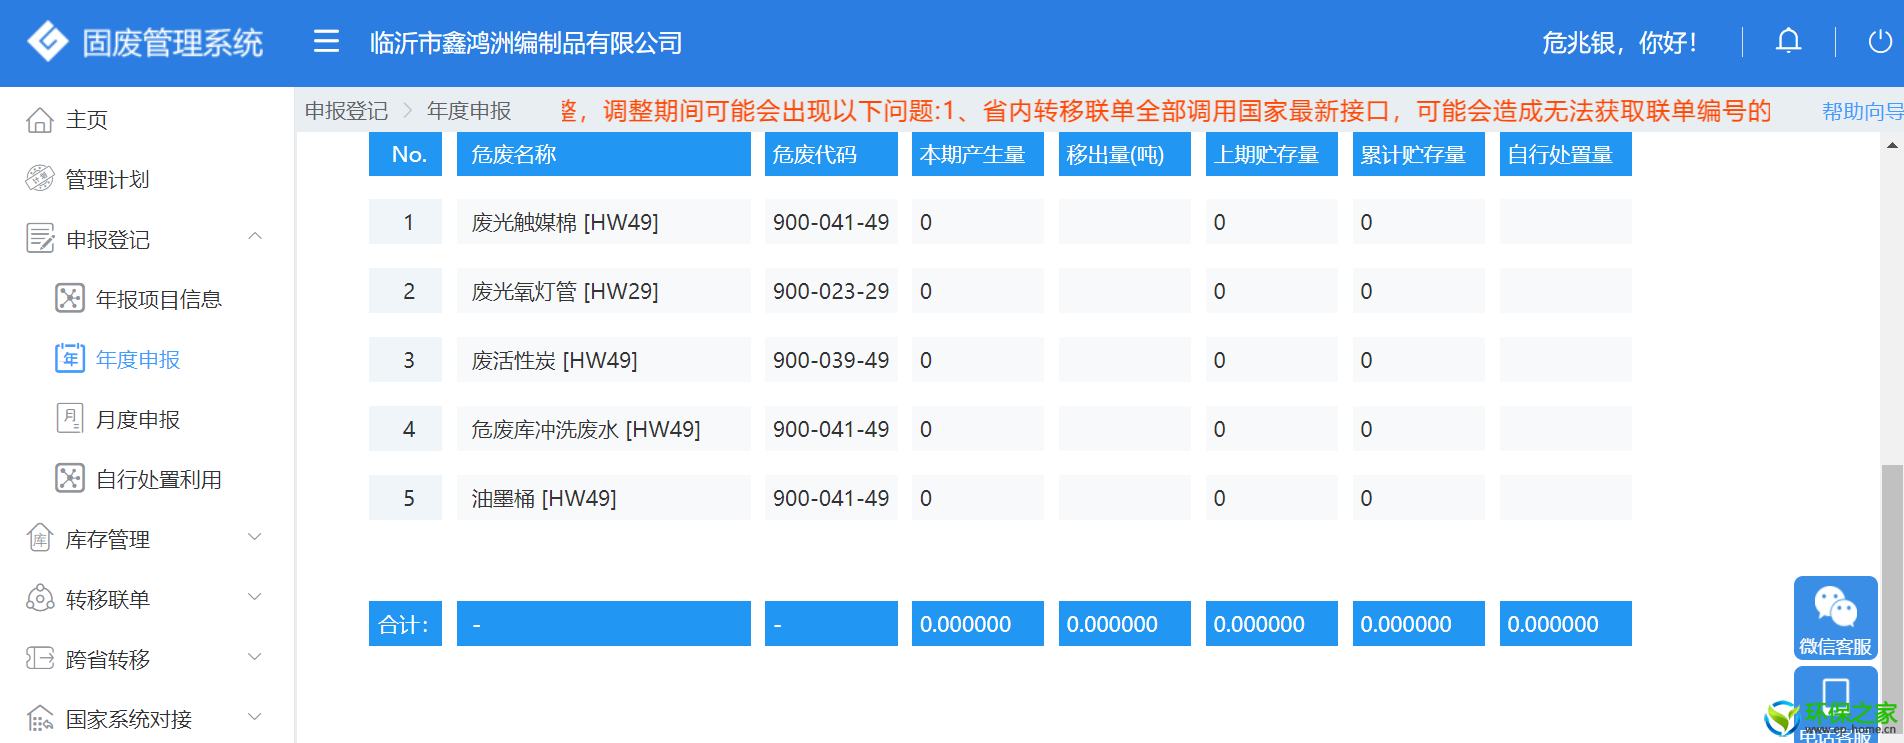The image size is (1904, 743).
Task: Collapse the 申报登记 menu section
Action: coord(255,238)
